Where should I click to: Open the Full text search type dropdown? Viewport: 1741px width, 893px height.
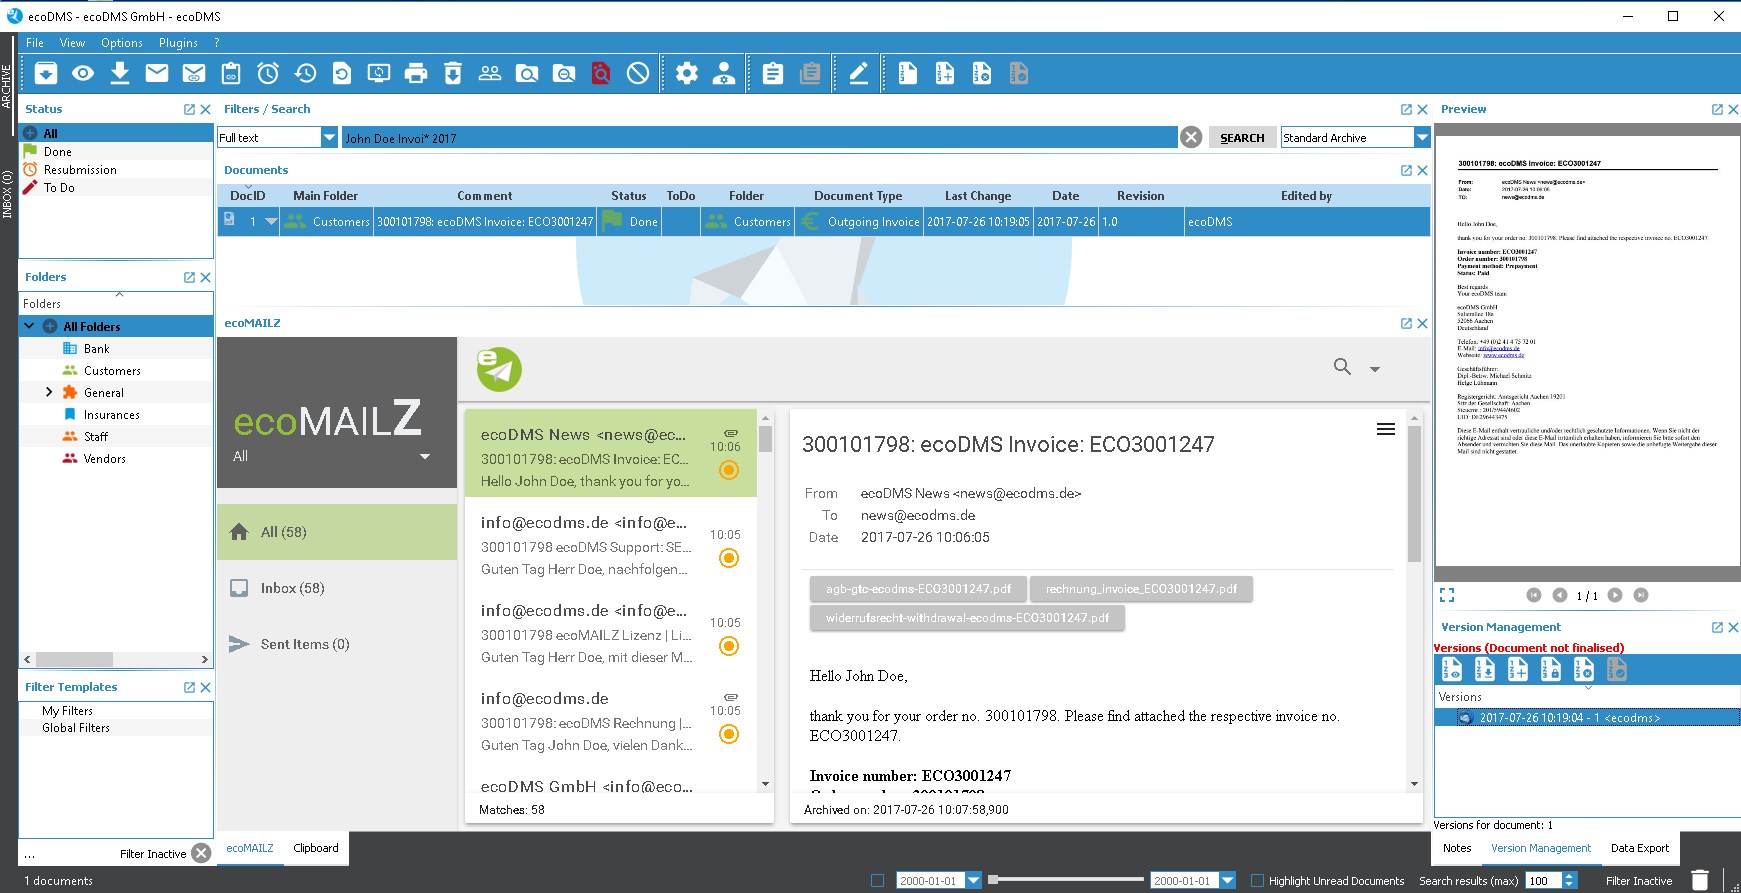click(x=329, y=138)
